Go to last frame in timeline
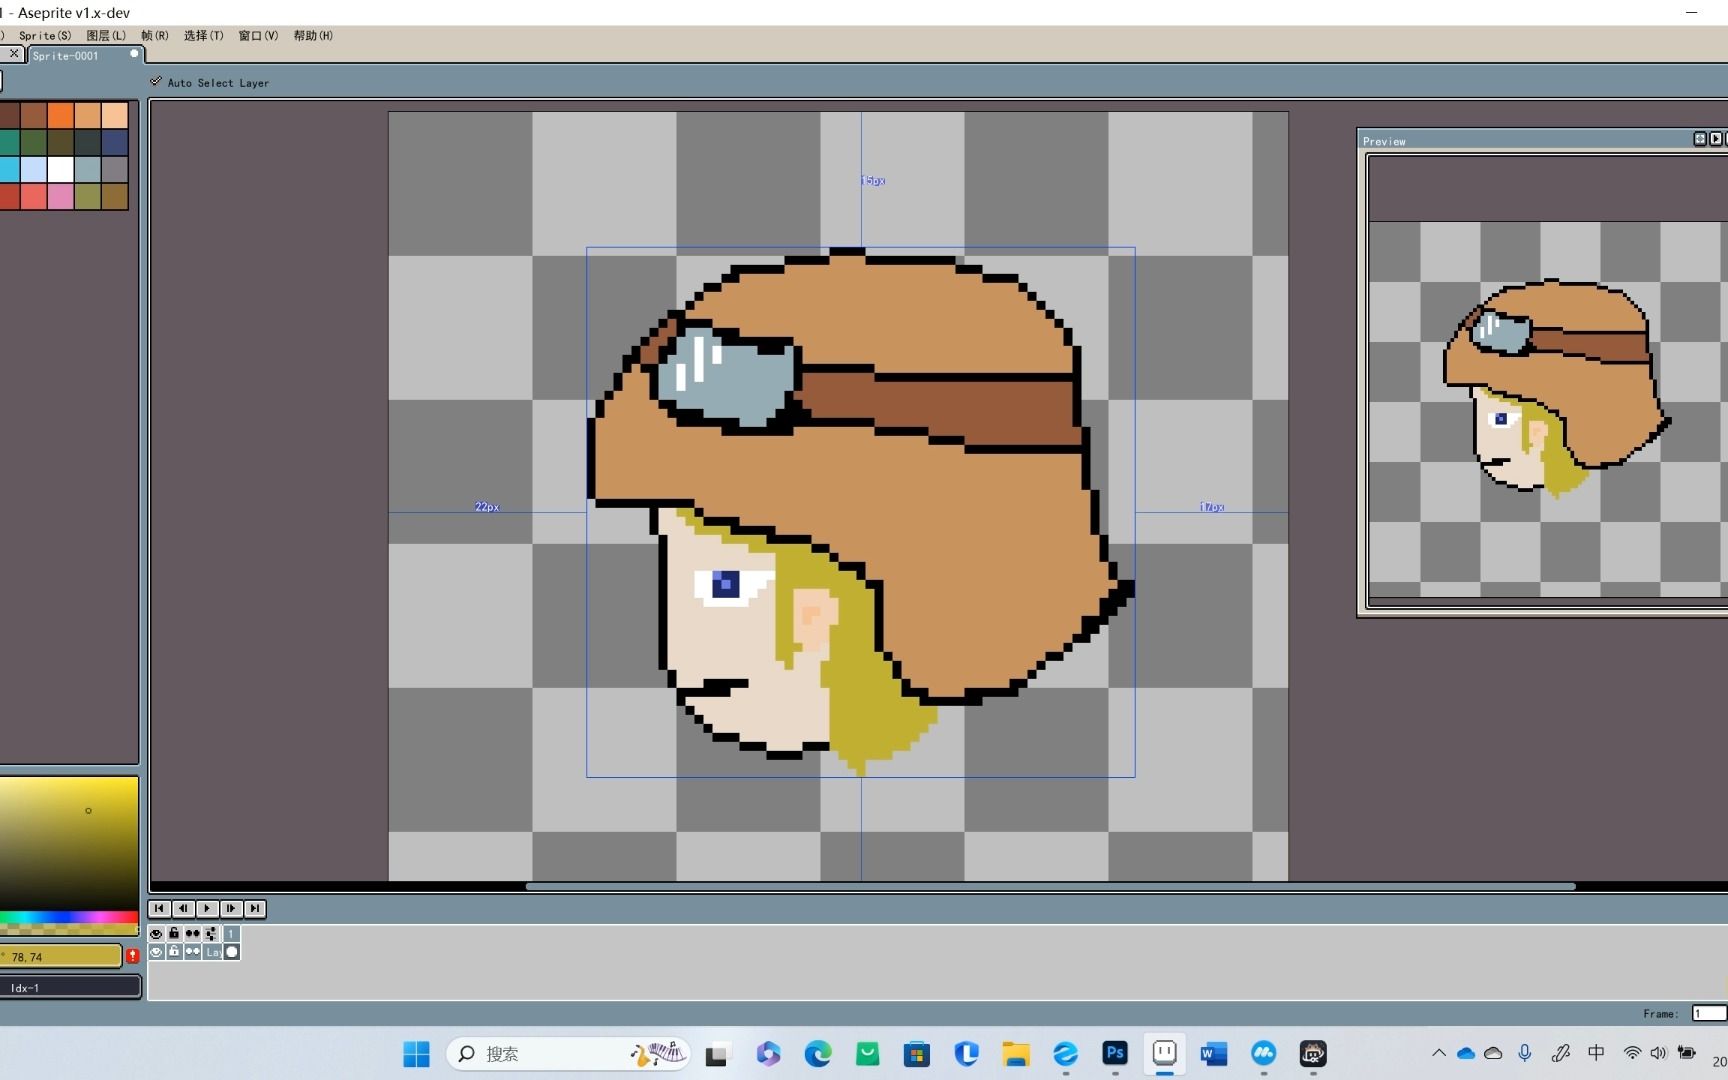The width and height of the screenshot is (1728, 1080). click(255, 908)
